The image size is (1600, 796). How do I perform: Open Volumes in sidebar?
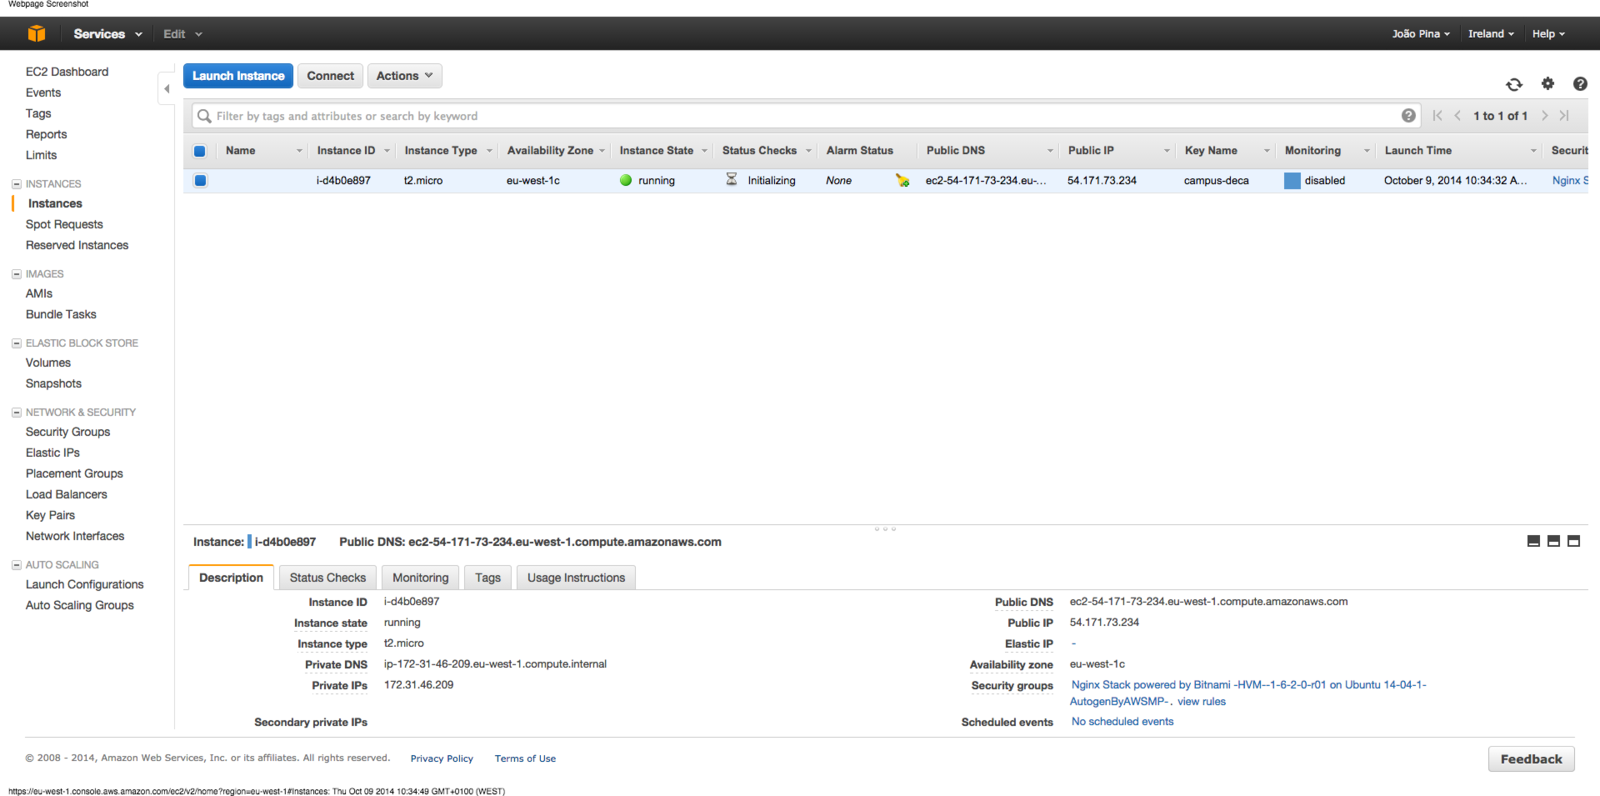[48, 363]
